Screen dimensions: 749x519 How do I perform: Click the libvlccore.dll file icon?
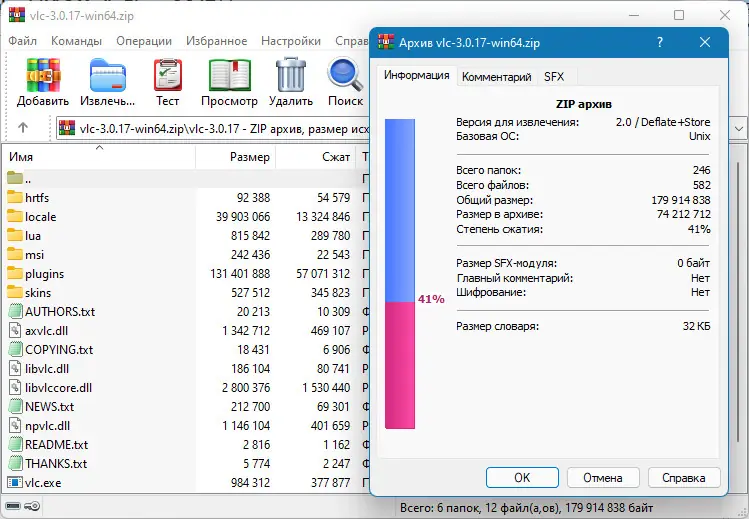[x=15, y=387]
